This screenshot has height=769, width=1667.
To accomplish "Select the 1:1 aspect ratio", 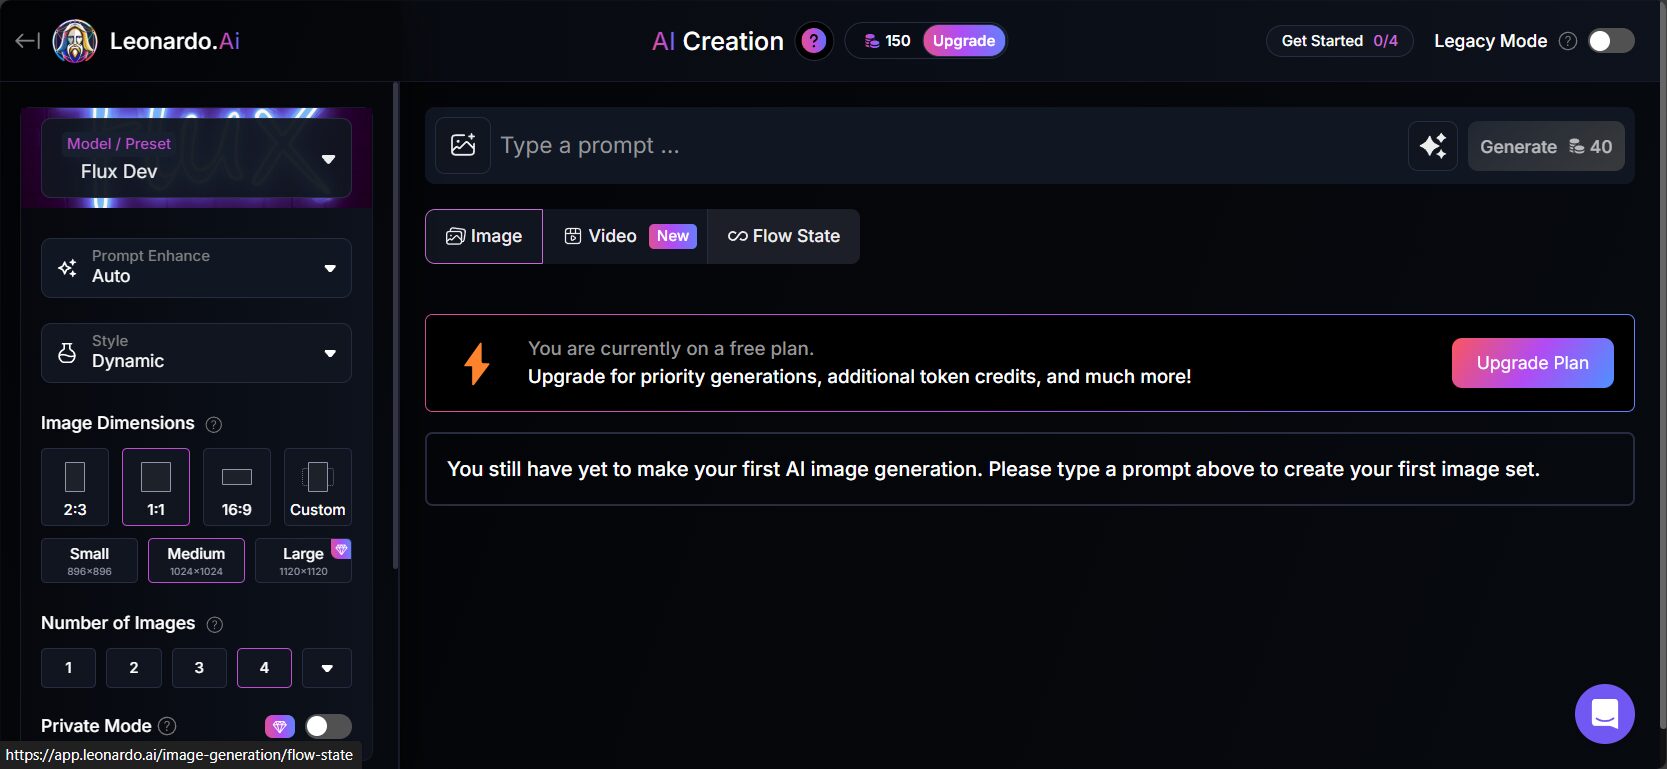I will click(x=156, y=487).
